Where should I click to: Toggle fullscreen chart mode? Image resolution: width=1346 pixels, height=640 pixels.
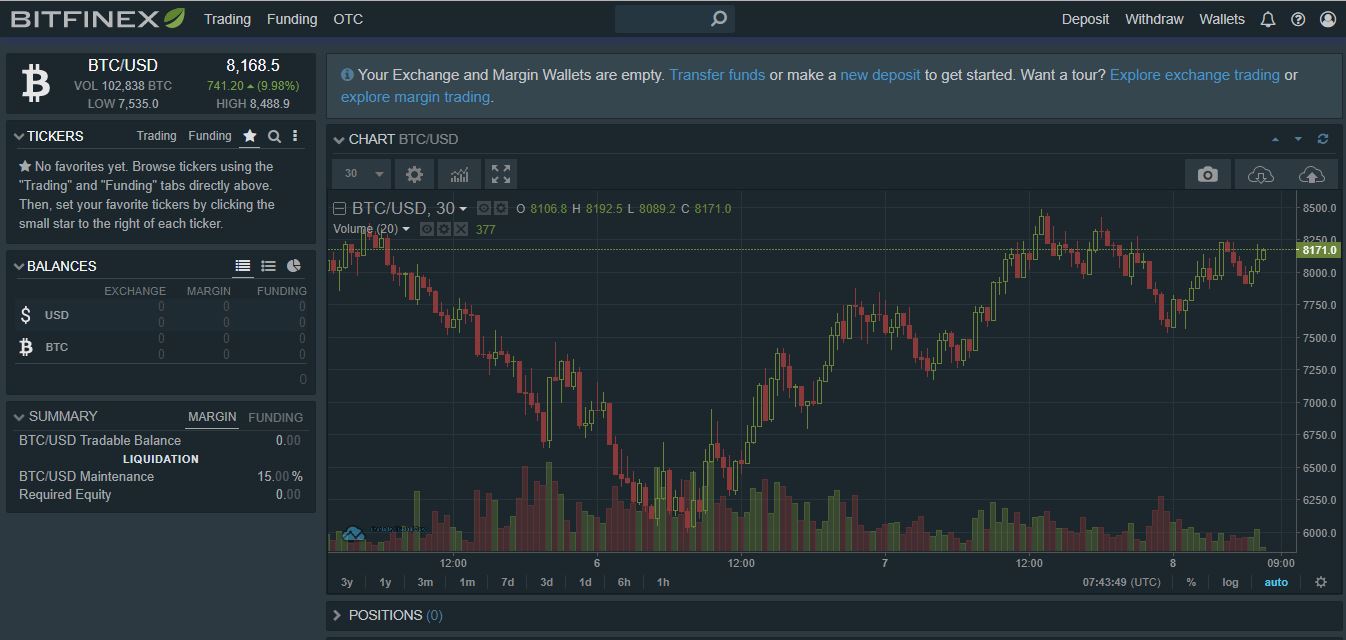pyautogui.click(x=501, y=174)
